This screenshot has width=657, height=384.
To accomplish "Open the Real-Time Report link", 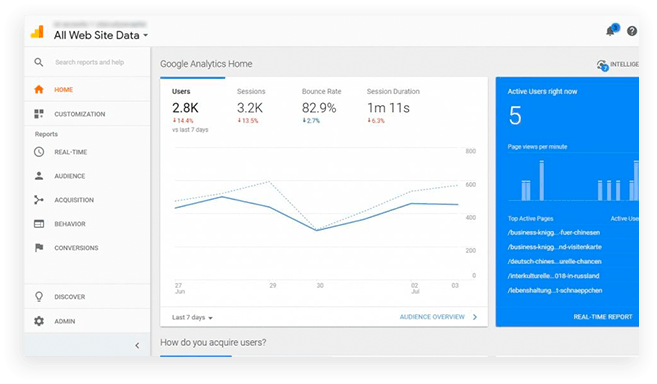I will (x=603, y=317).
